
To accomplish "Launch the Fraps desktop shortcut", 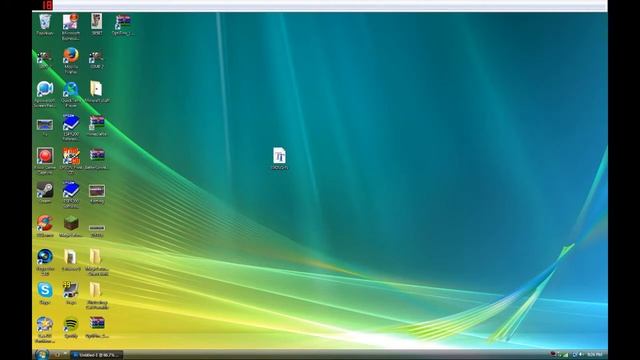I will pos(71,293).
